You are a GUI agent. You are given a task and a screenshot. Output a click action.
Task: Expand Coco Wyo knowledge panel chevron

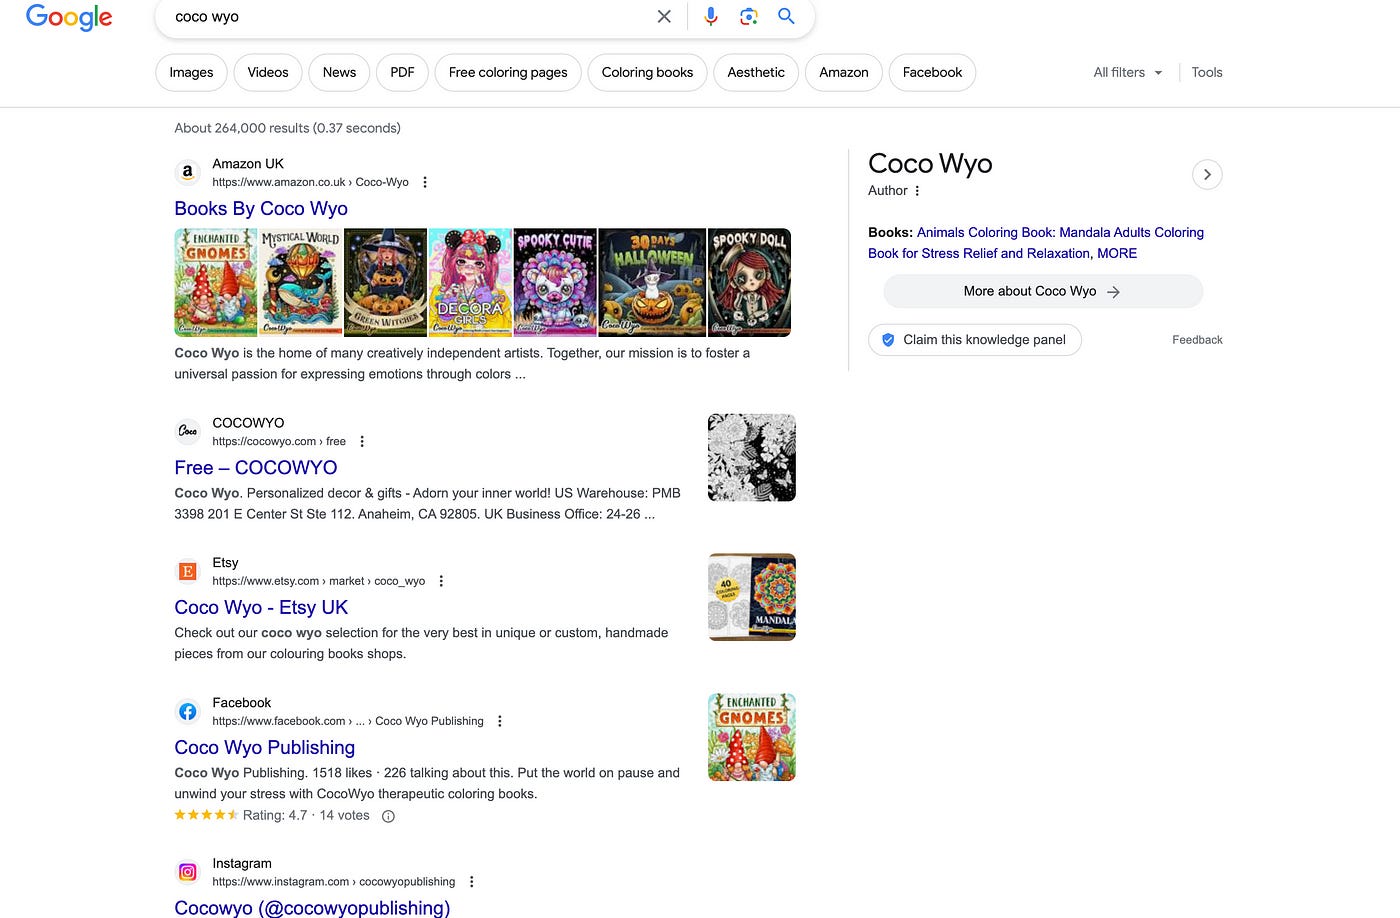point(1207,174)
